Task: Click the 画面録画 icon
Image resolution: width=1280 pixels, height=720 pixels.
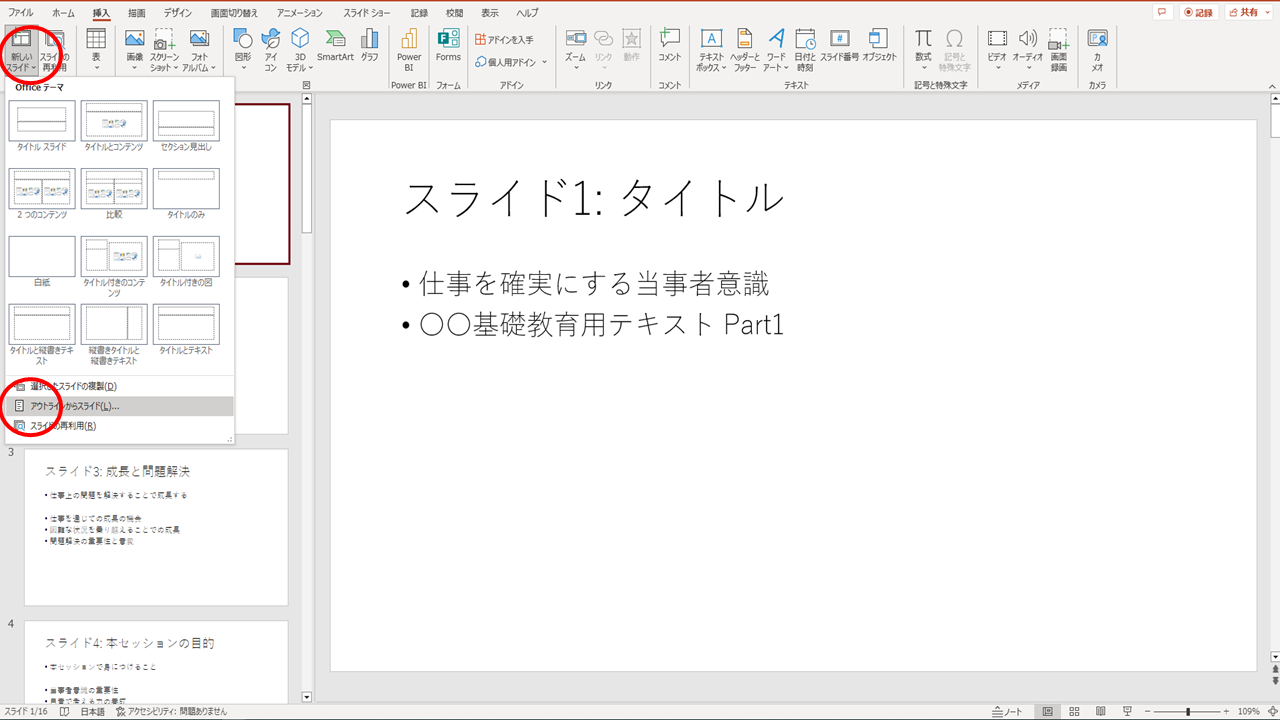Action: click(x=1058, y=50)
